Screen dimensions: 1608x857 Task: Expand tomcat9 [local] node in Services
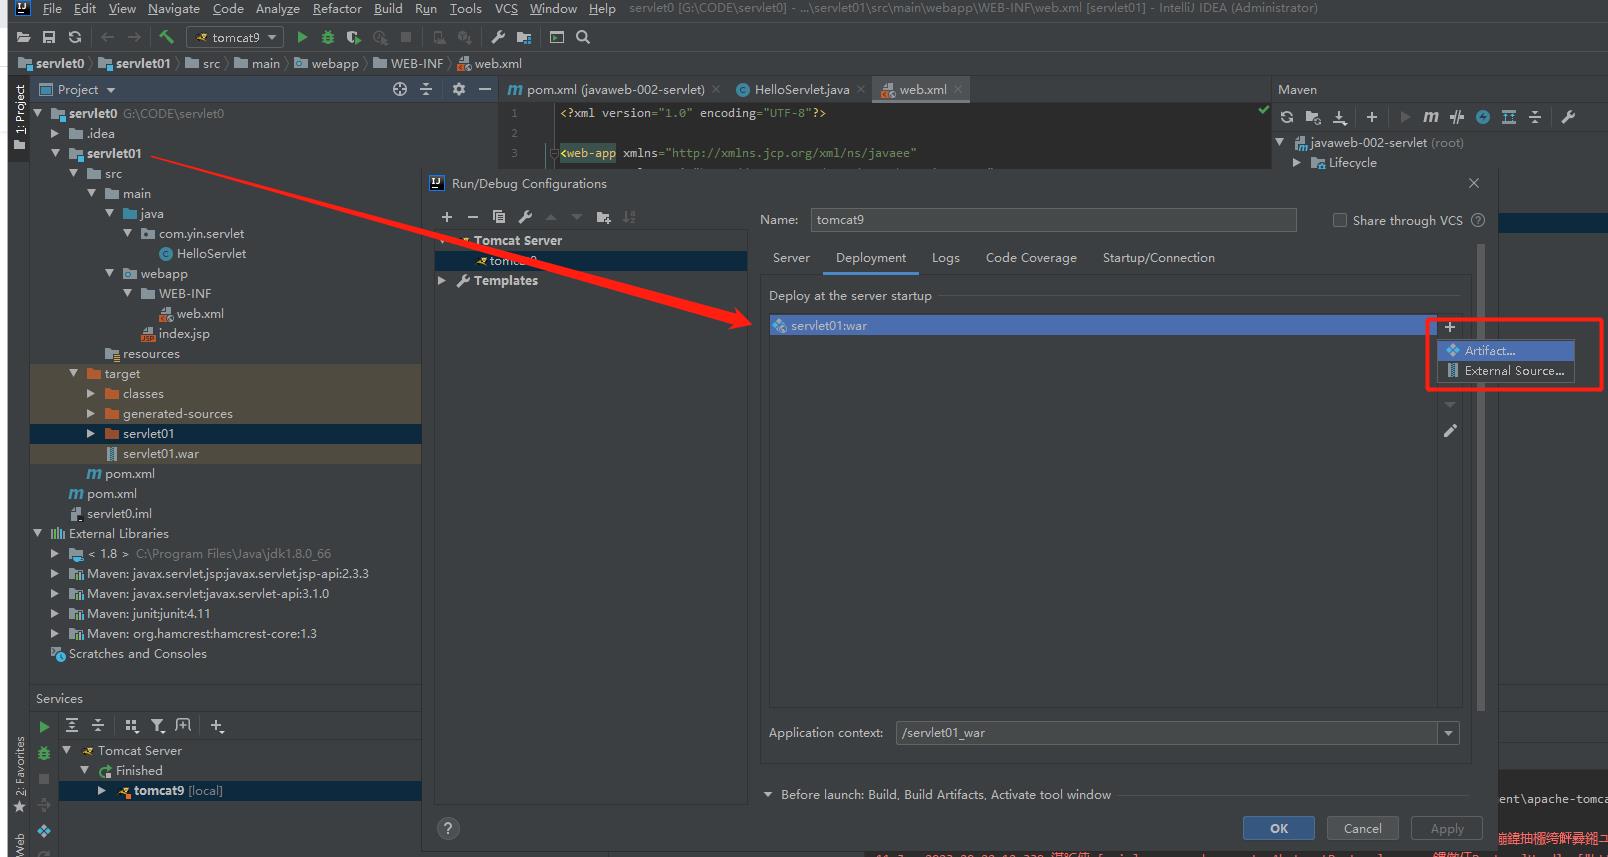tap(102, 791)
